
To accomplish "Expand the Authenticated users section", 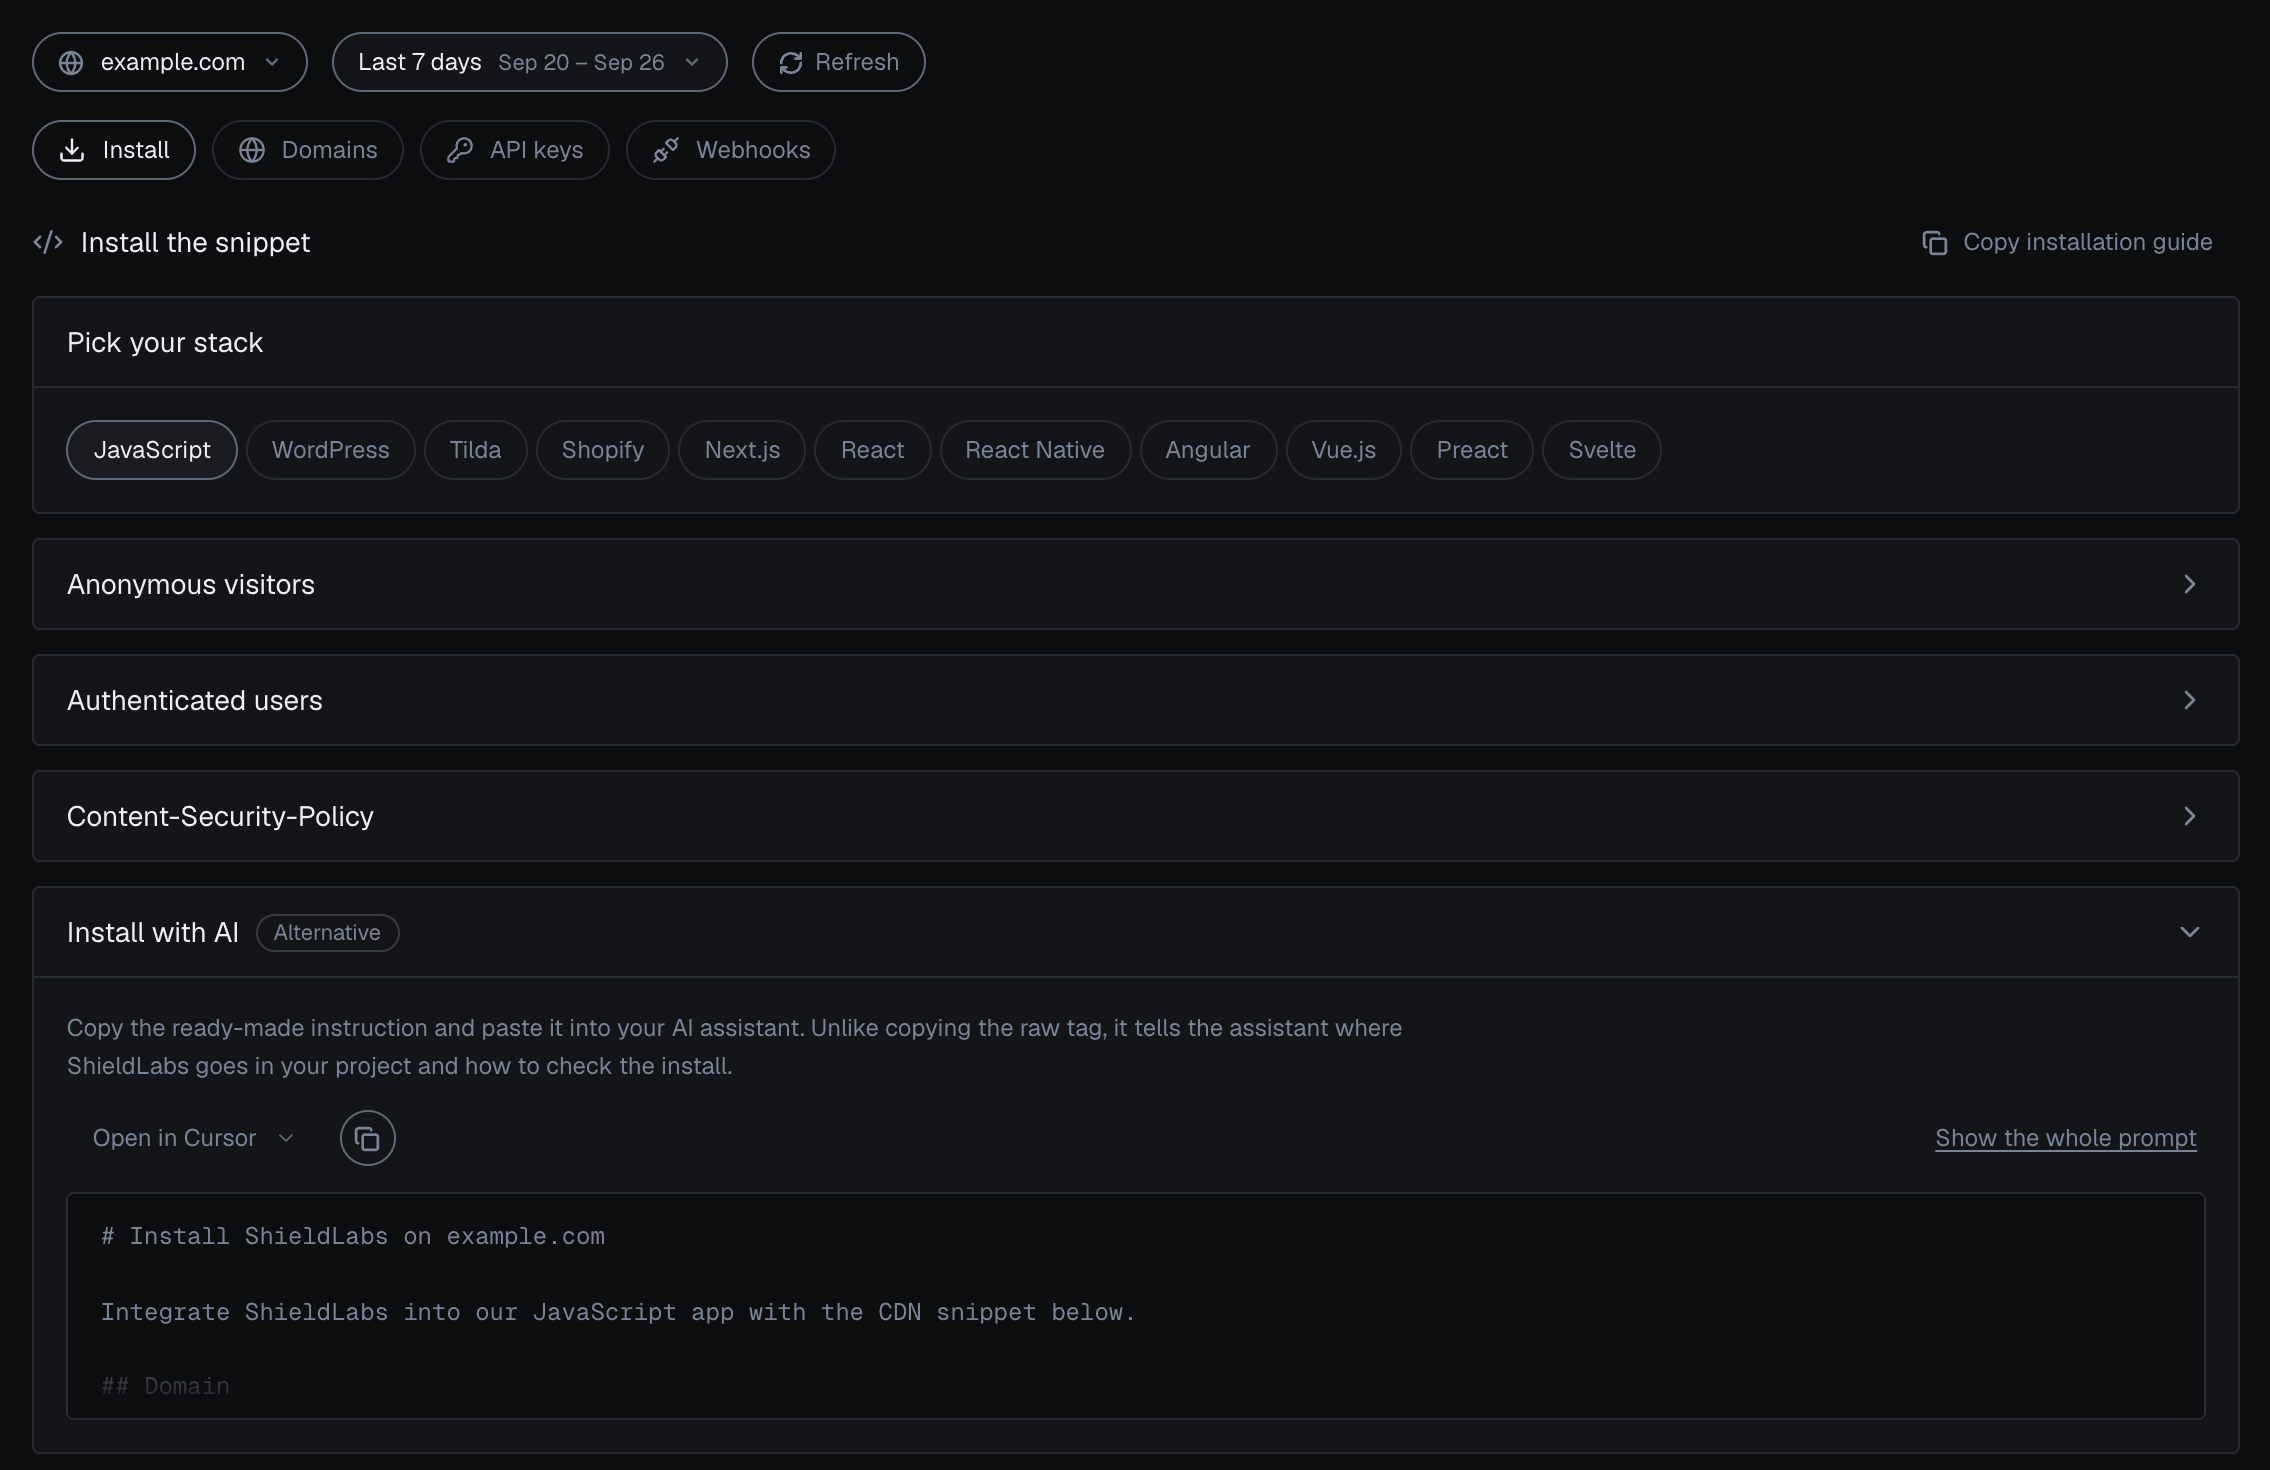I will tap(1136, 700).
